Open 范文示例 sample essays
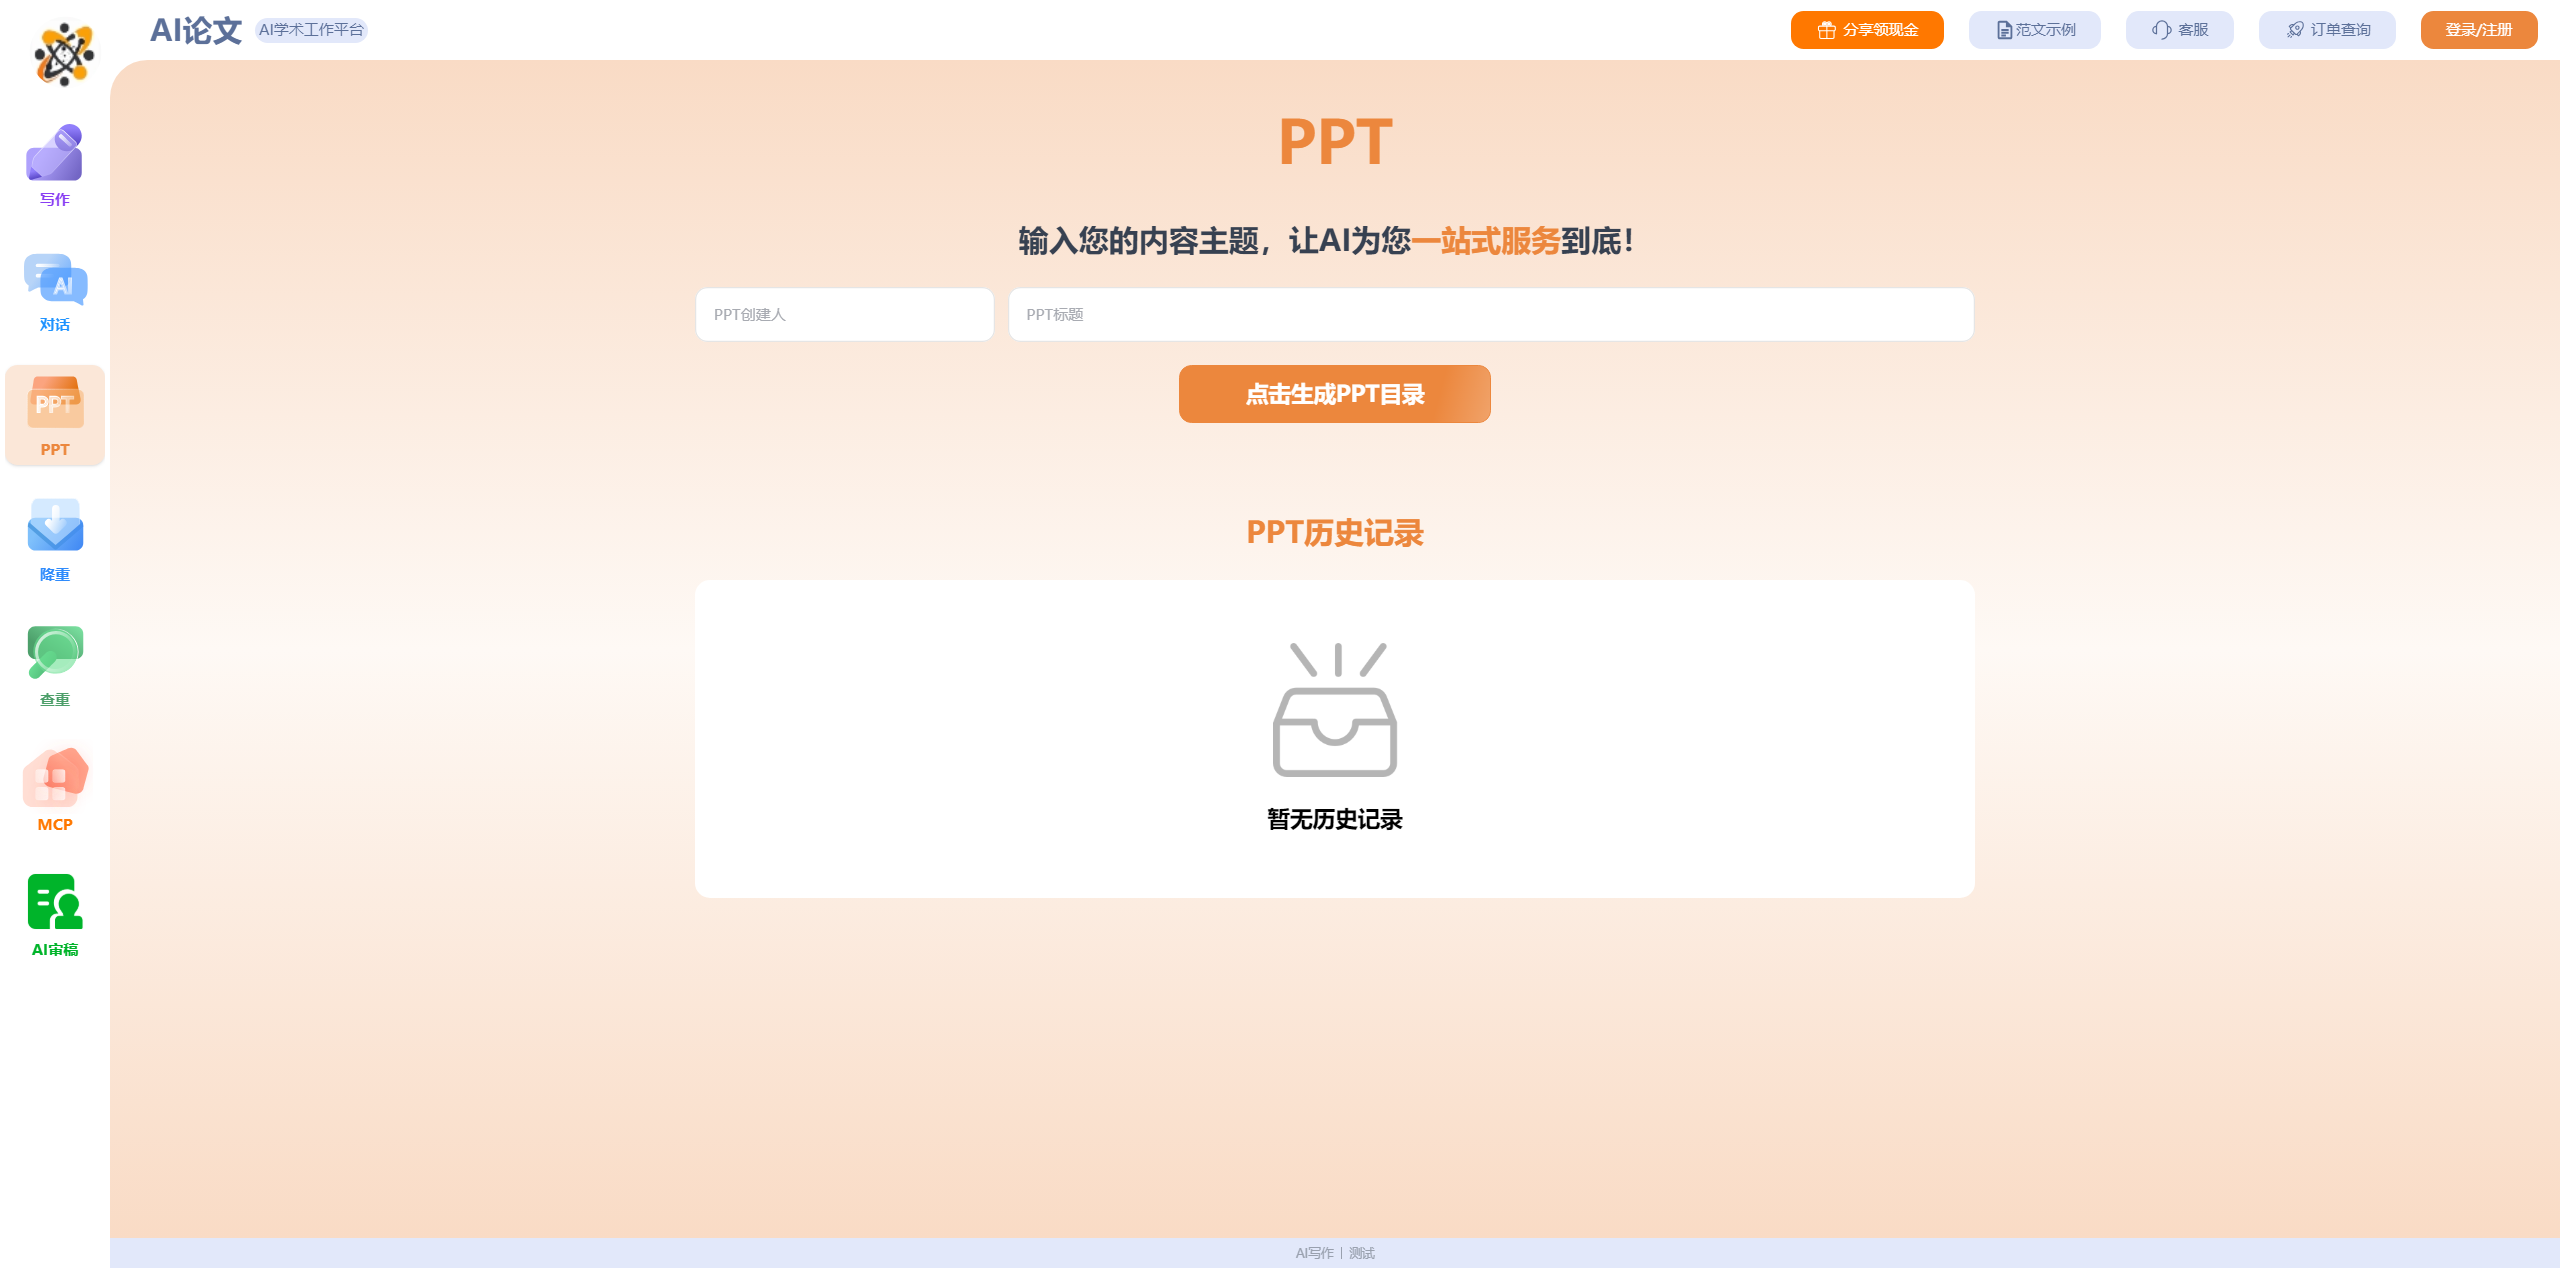The width and height of the screenshot is (2560, 1268). [x=2035, y=30]
